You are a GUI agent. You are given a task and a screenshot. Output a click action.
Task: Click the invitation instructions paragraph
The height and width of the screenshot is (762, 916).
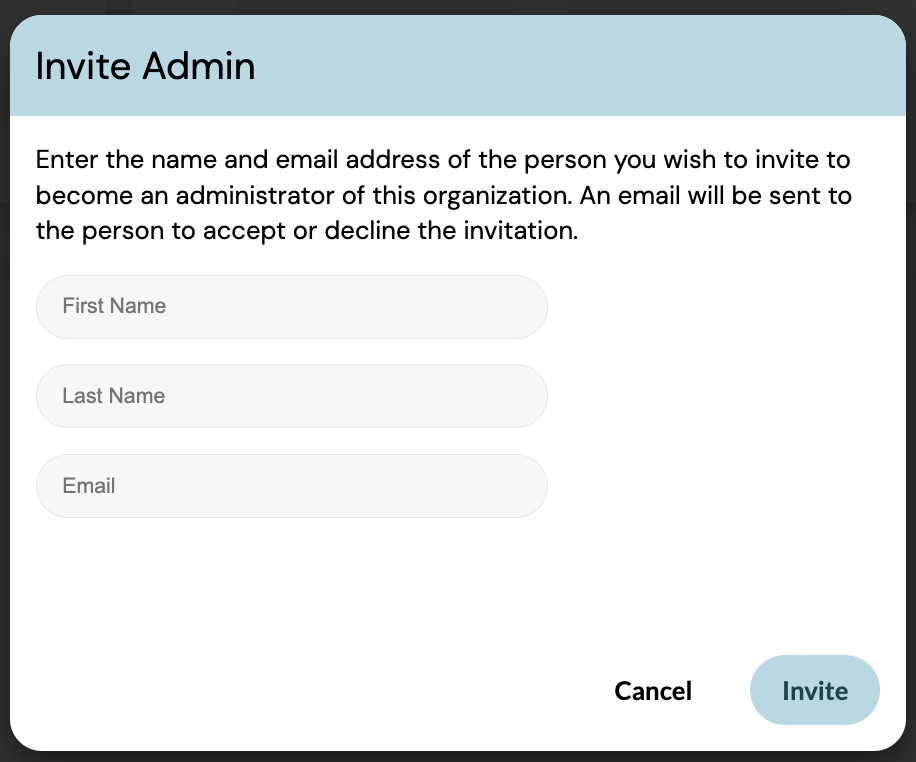(443, 196)
